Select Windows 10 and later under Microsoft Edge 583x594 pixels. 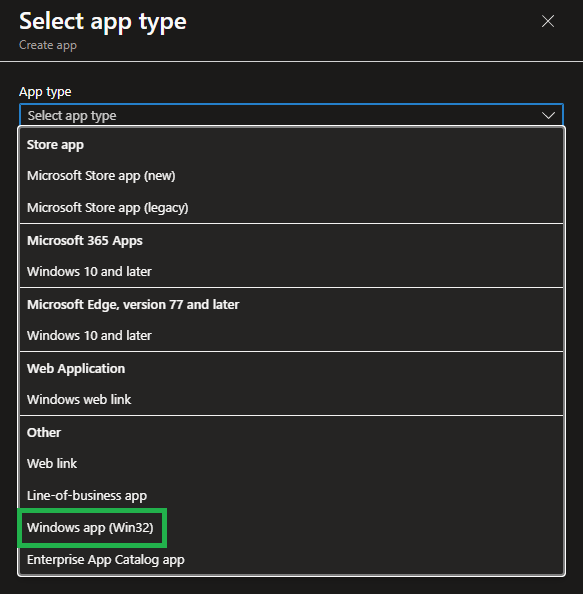(89, 336)
